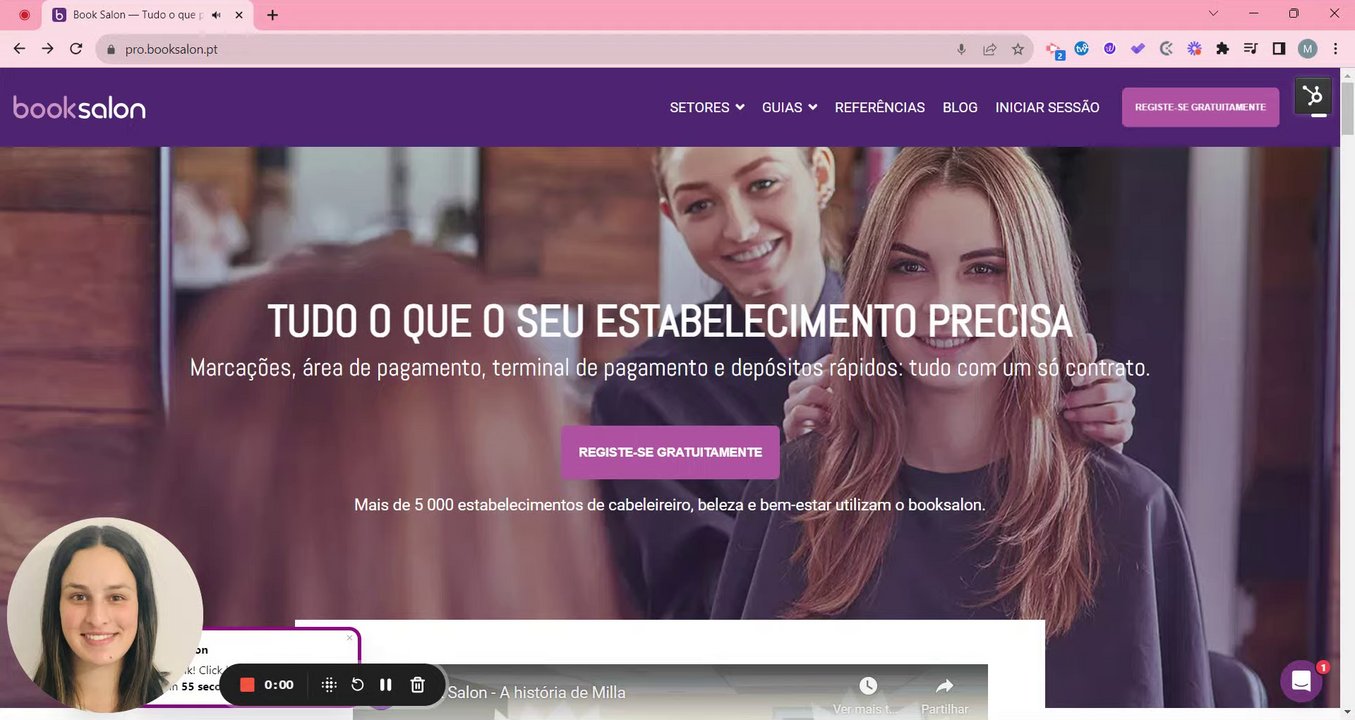Open the purple circular 'u' extension
The width and height of the screenshot is (1355, 720).
pyautogui.click(x=1110, y=48)
